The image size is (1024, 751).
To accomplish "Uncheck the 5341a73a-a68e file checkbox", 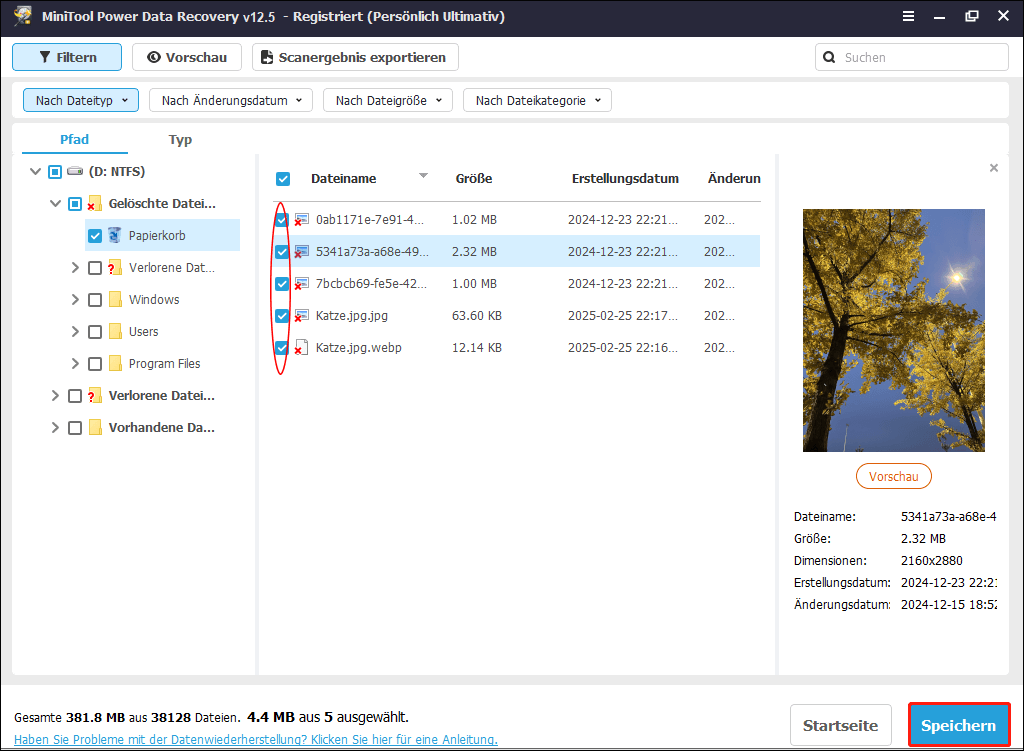I will (282, 252).
